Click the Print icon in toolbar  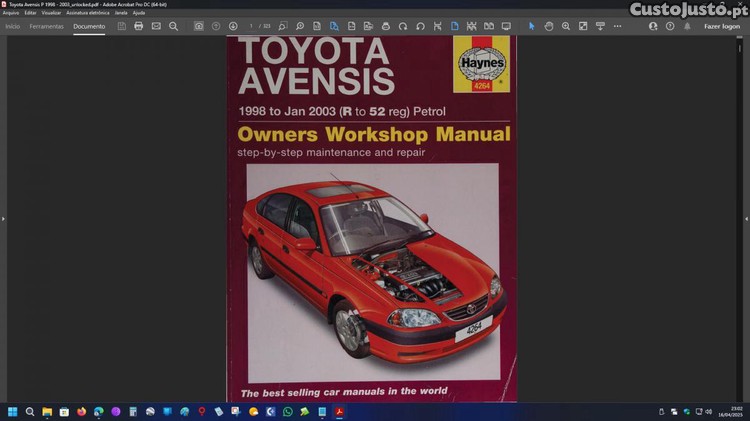138,26
